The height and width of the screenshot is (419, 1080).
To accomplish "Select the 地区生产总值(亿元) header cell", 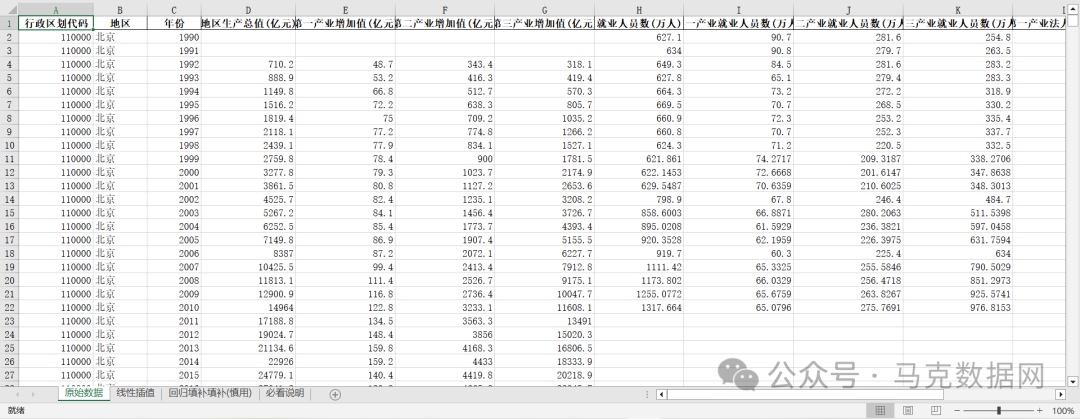I will (x=248, y=23).
